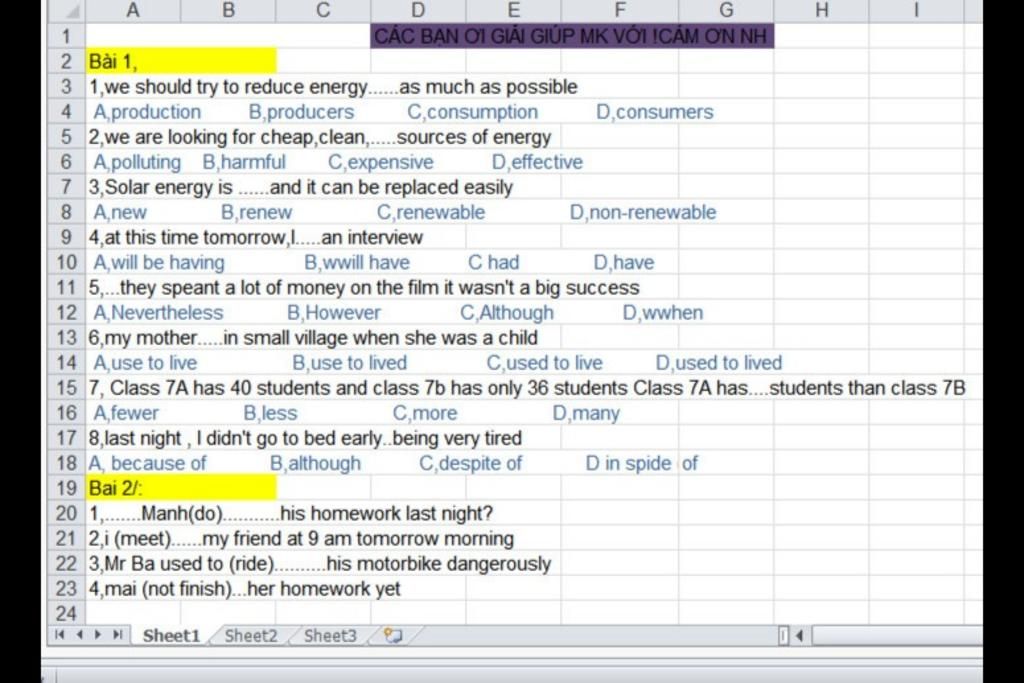Click answer 'C had'
This screenshot has height=683, width=1024.
pos(494,262)
